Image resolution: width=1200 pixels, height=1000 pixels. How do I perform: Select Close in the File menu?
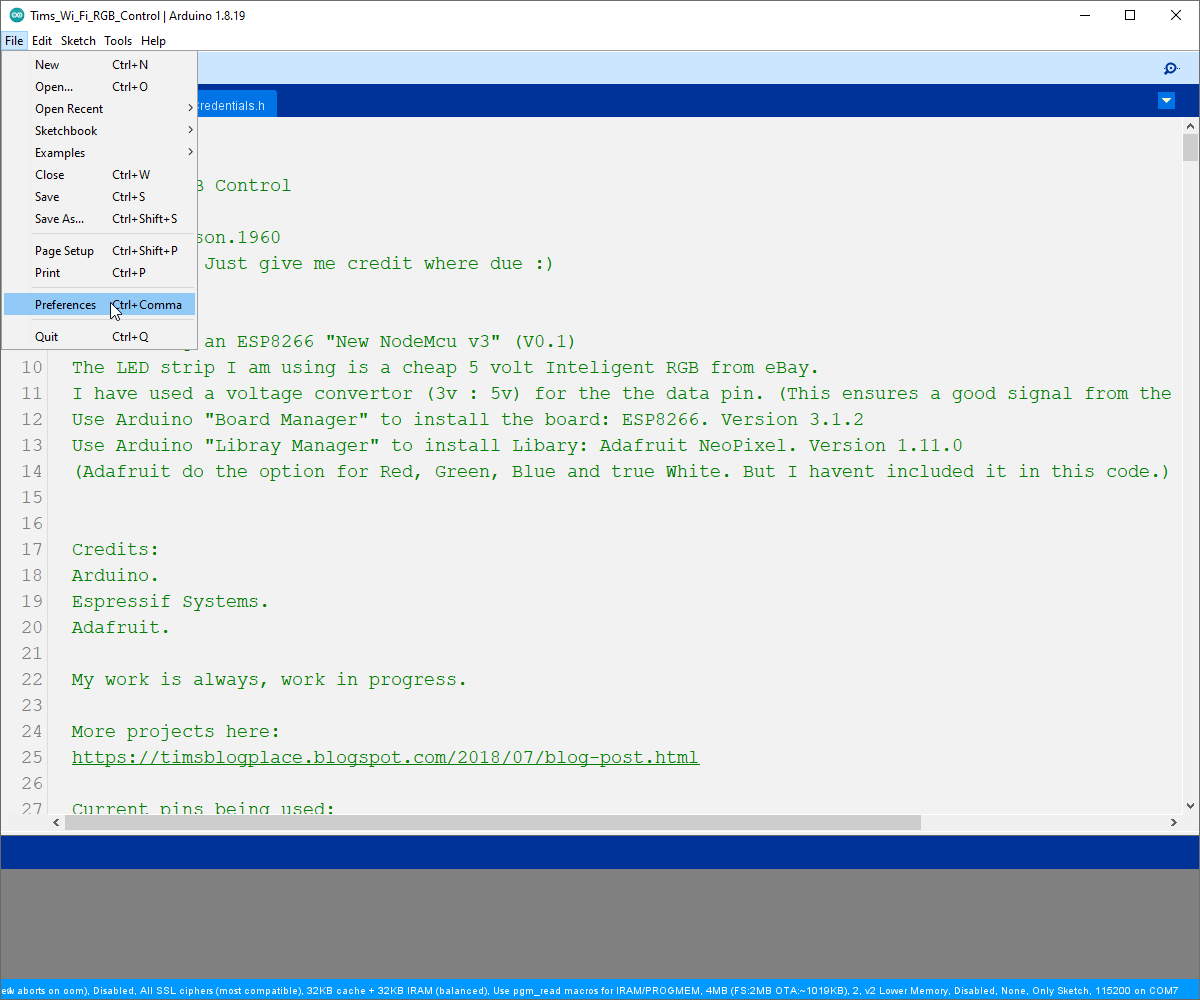click(x=99, y=175)
